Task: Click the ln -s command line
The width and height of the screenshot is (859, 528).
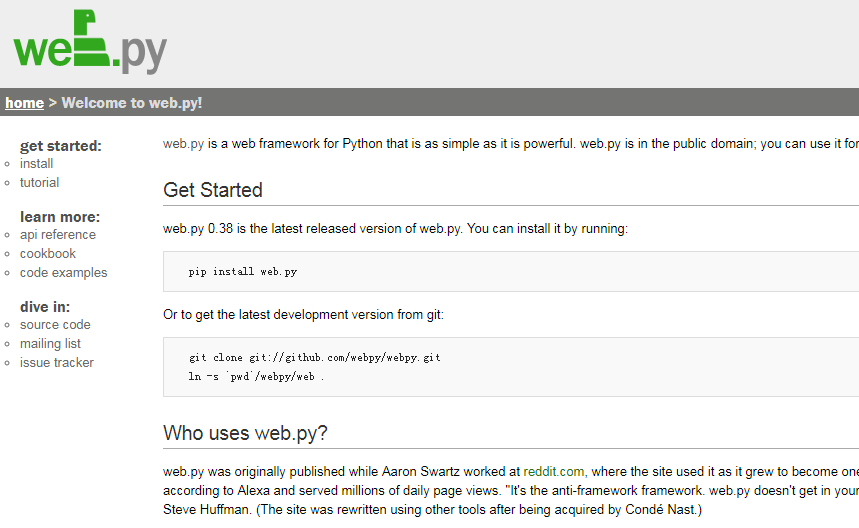Action: pyautogui.click(x=256, y=377)
